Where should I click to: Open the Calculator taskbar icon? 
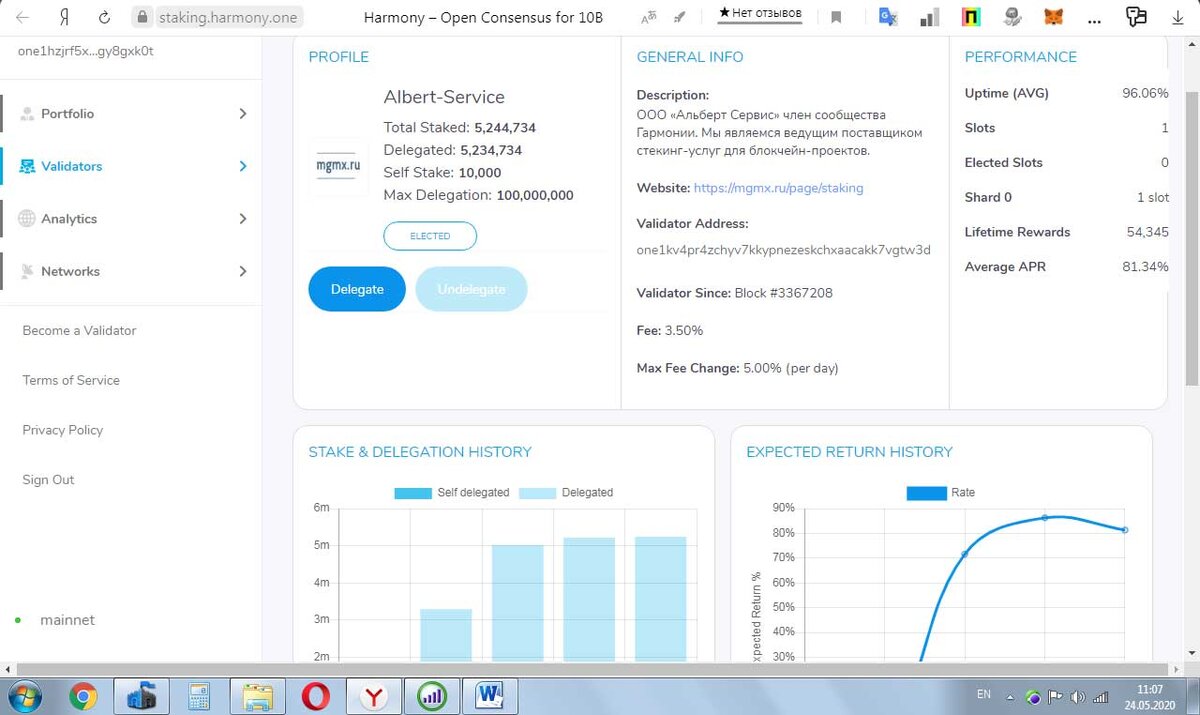(198, 695)
